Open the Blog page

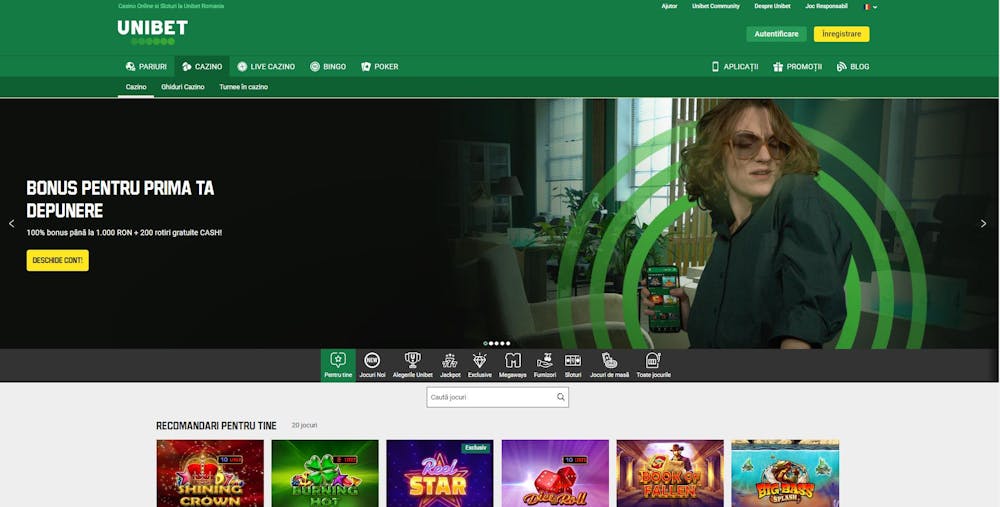pyautogui.click(x=853, y=66)
